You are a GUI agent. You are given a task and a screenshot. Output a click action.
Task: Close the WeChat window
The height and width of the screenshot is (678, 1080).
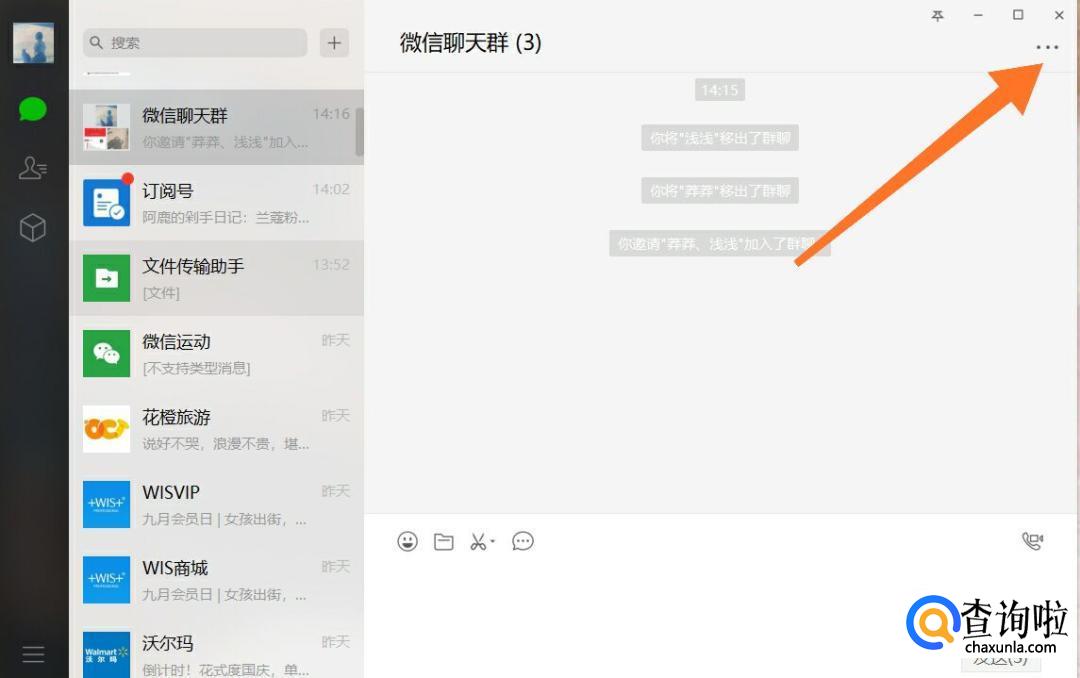coord(1059,15)
